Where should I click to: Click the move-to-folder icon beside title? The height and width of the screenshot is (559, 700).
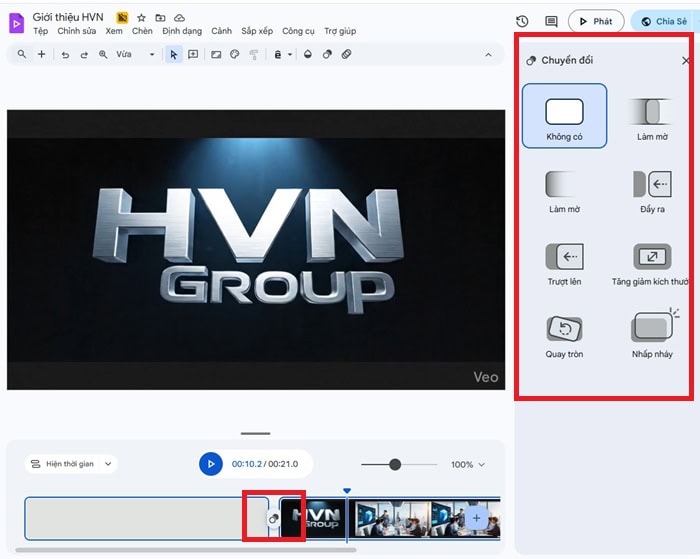point(160,18)
